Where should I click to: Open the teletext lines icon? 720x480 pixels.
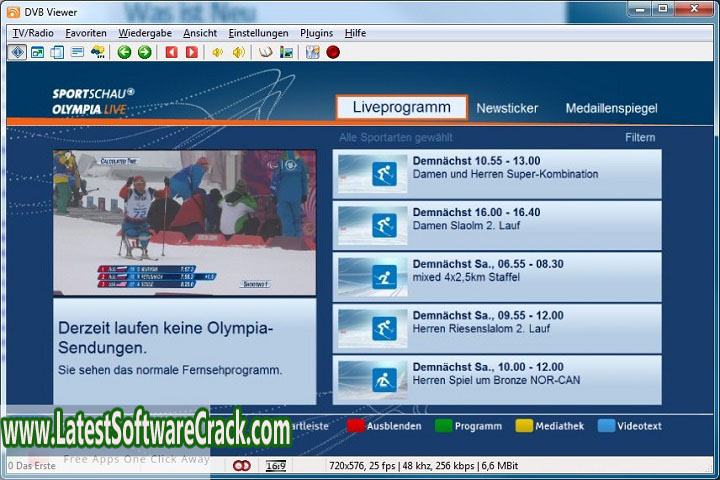click(x=77, y=52)
